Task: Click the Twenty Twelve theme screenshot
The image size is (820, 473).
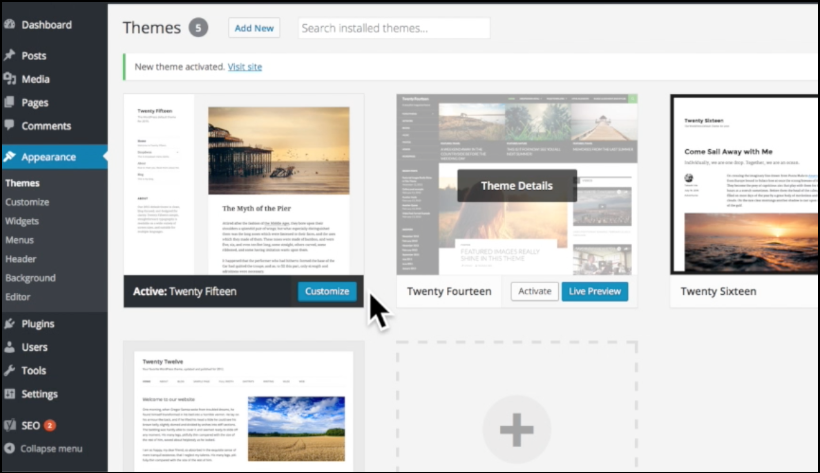Action: pos(244,407)
